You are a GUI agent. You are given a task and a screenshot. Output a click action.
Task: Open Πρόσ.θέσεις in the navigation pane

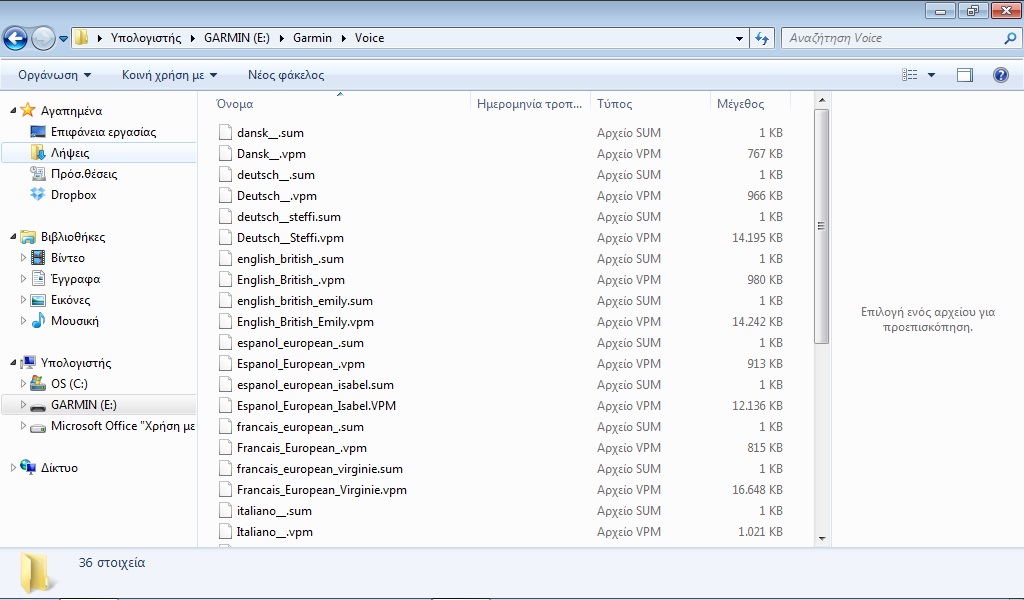coord(84,174)
